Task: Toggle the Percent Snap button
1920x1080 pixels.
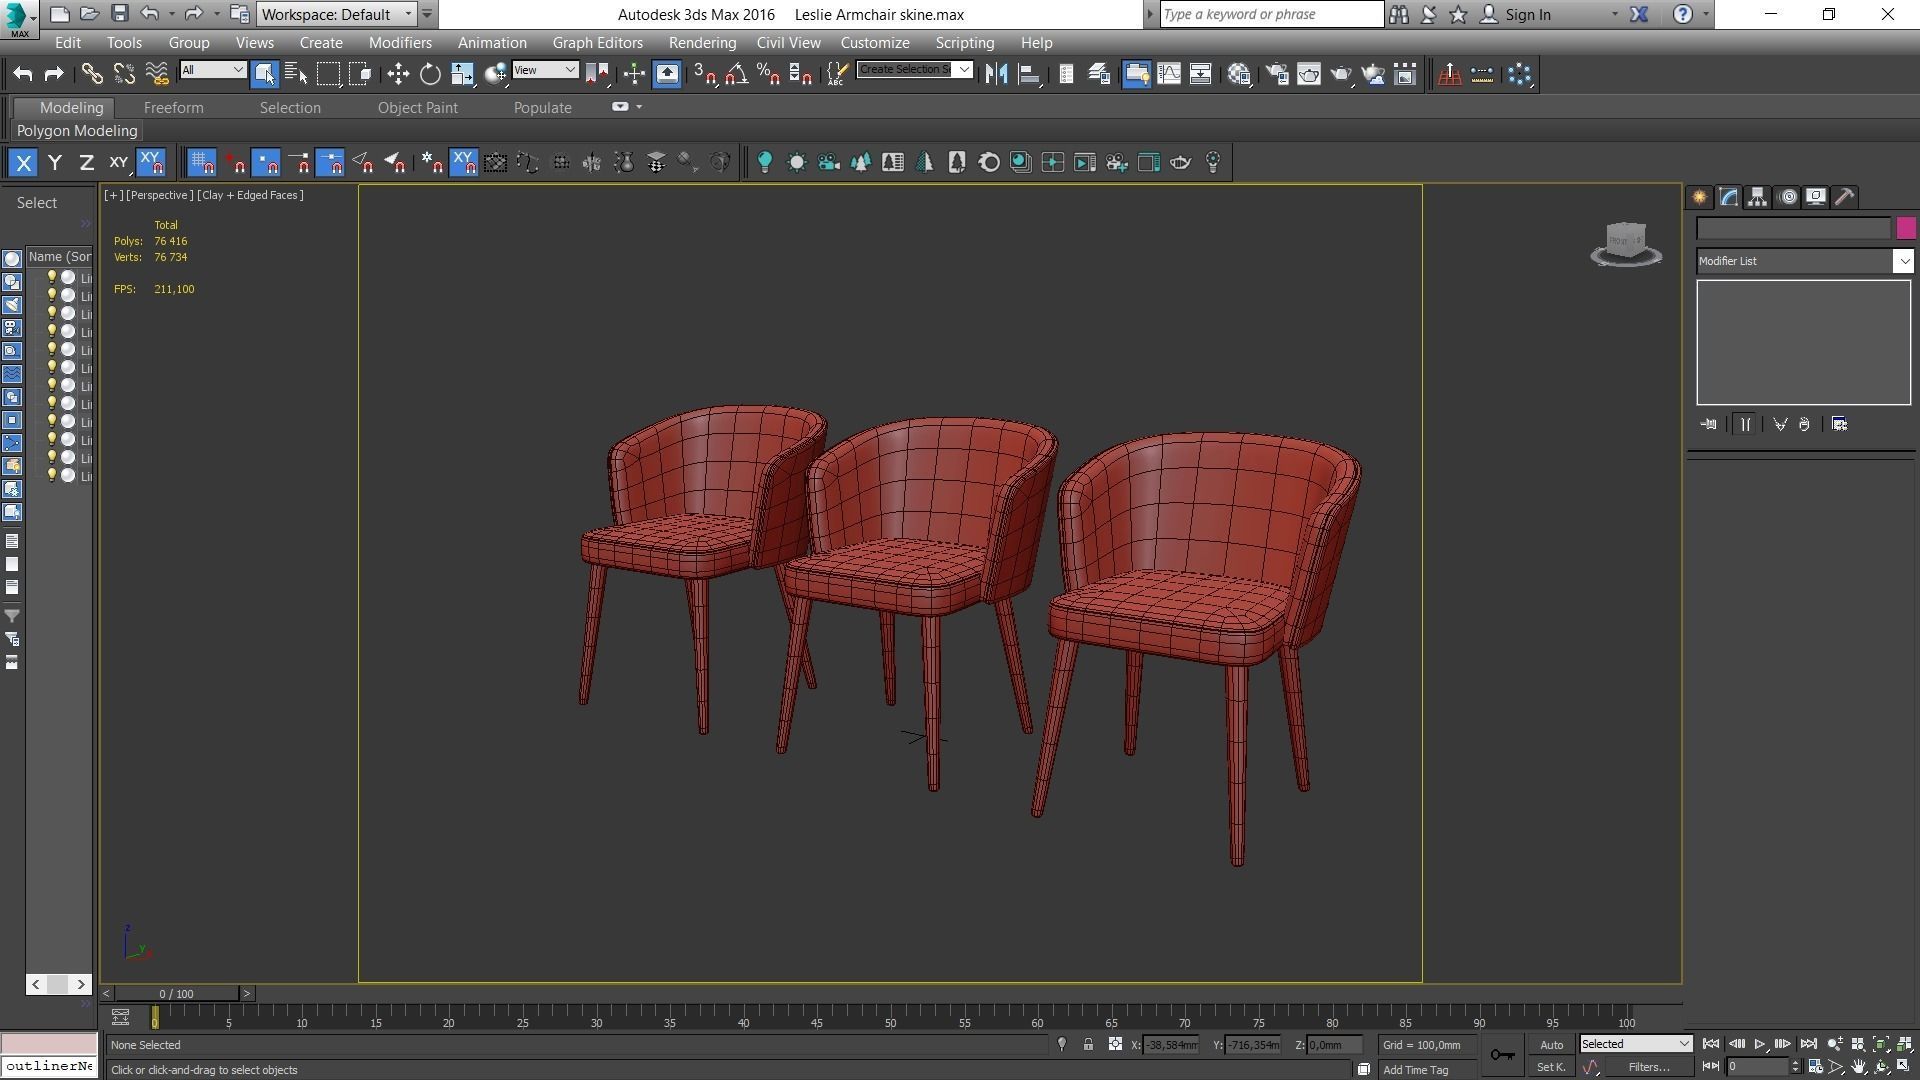Action: coord(768,74)
